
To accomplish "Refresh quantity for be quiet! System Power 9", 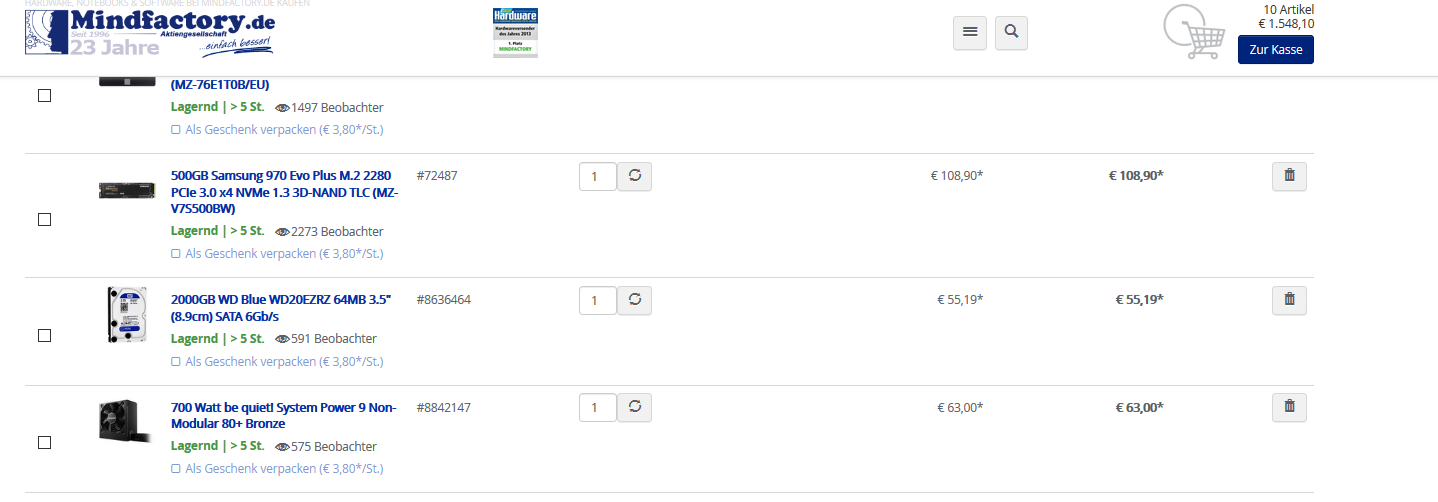I will pyautogui.click(x=634, y=406).
